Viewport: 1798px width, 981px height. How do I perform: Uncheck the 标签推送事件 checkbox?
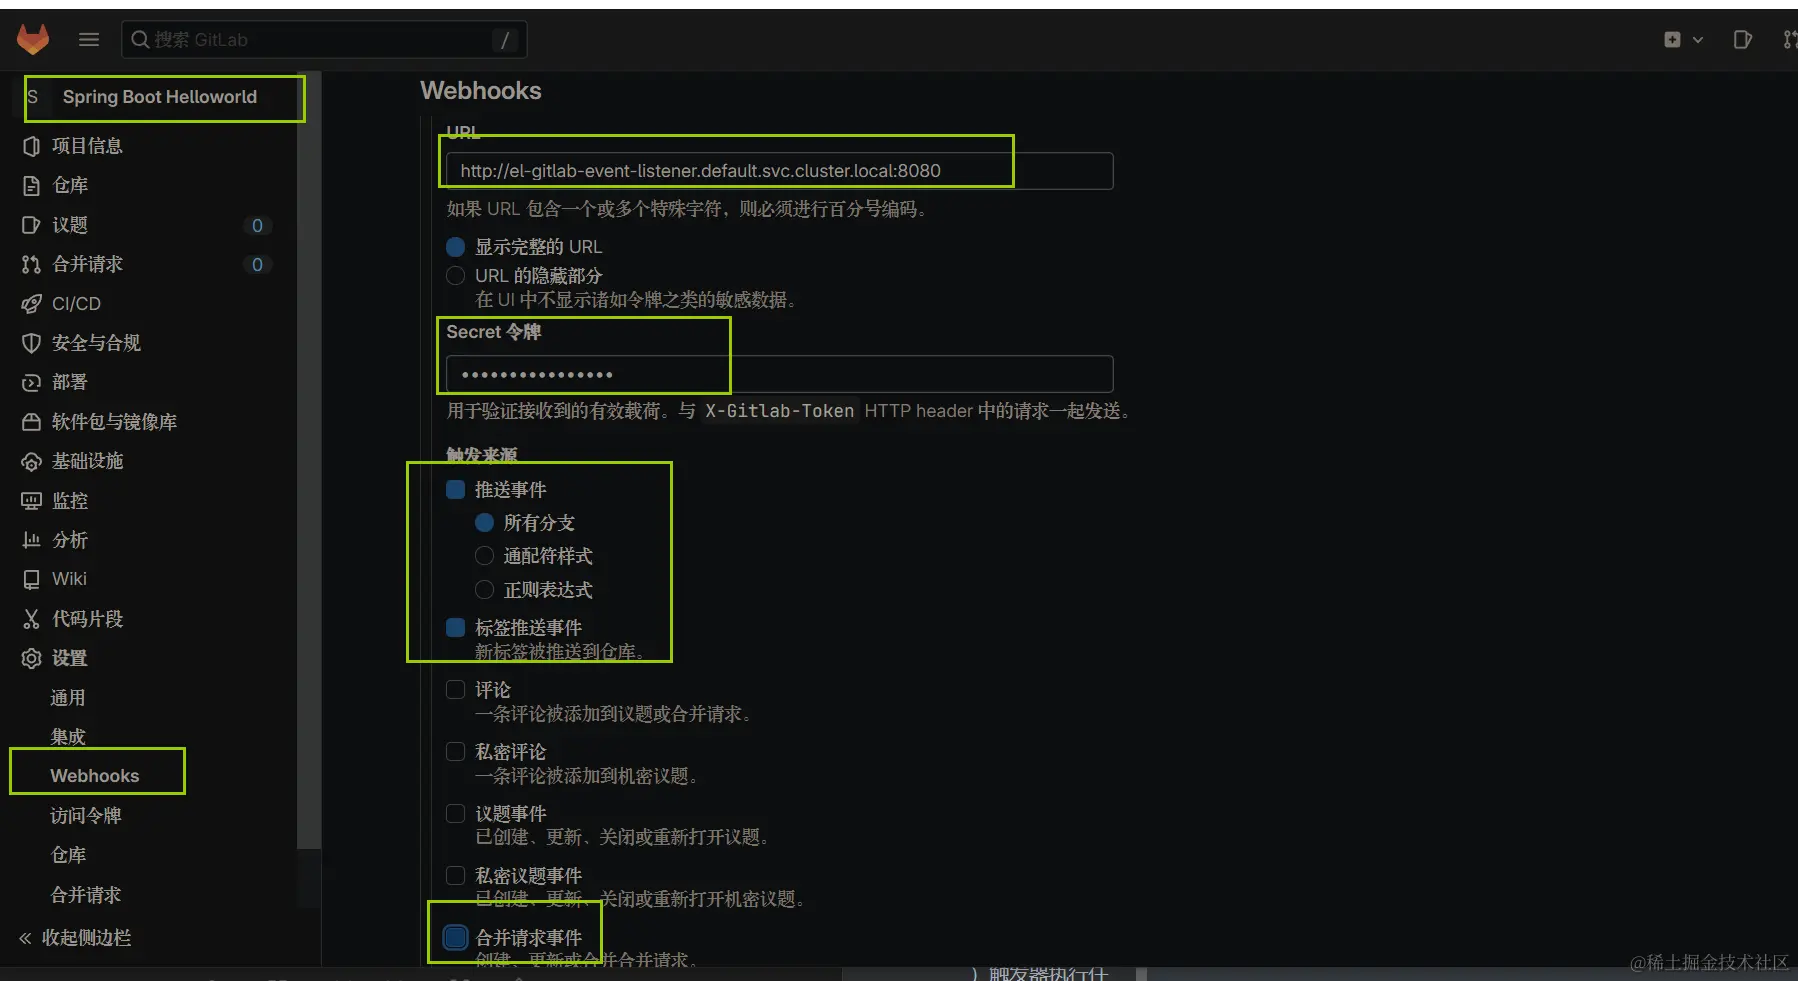[x=455, y=627]
